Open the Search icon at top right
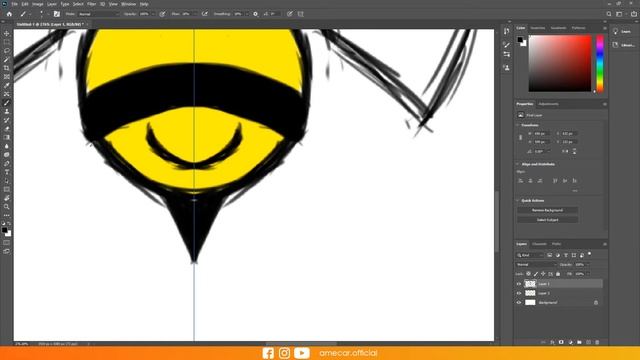Image resolution: width=640 pixels, height=360 pixels. click(609, 14)
